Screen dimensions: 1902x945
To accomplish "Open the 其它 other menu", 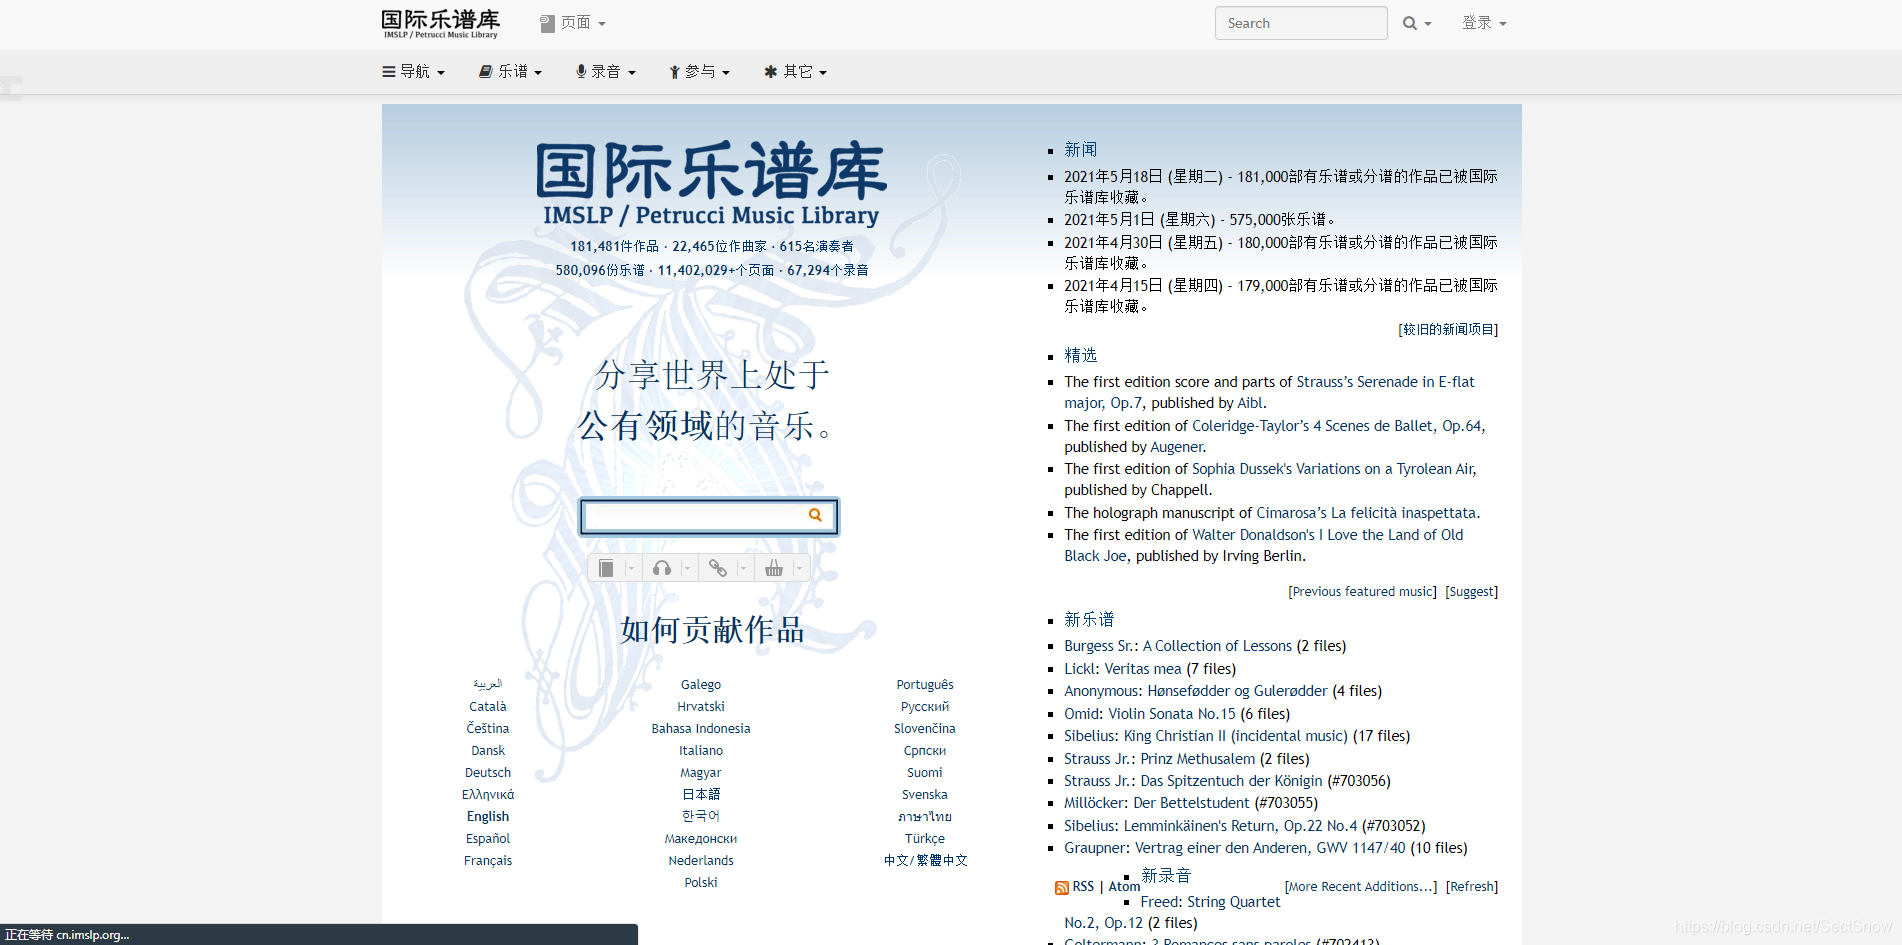I will click(795, 72).
